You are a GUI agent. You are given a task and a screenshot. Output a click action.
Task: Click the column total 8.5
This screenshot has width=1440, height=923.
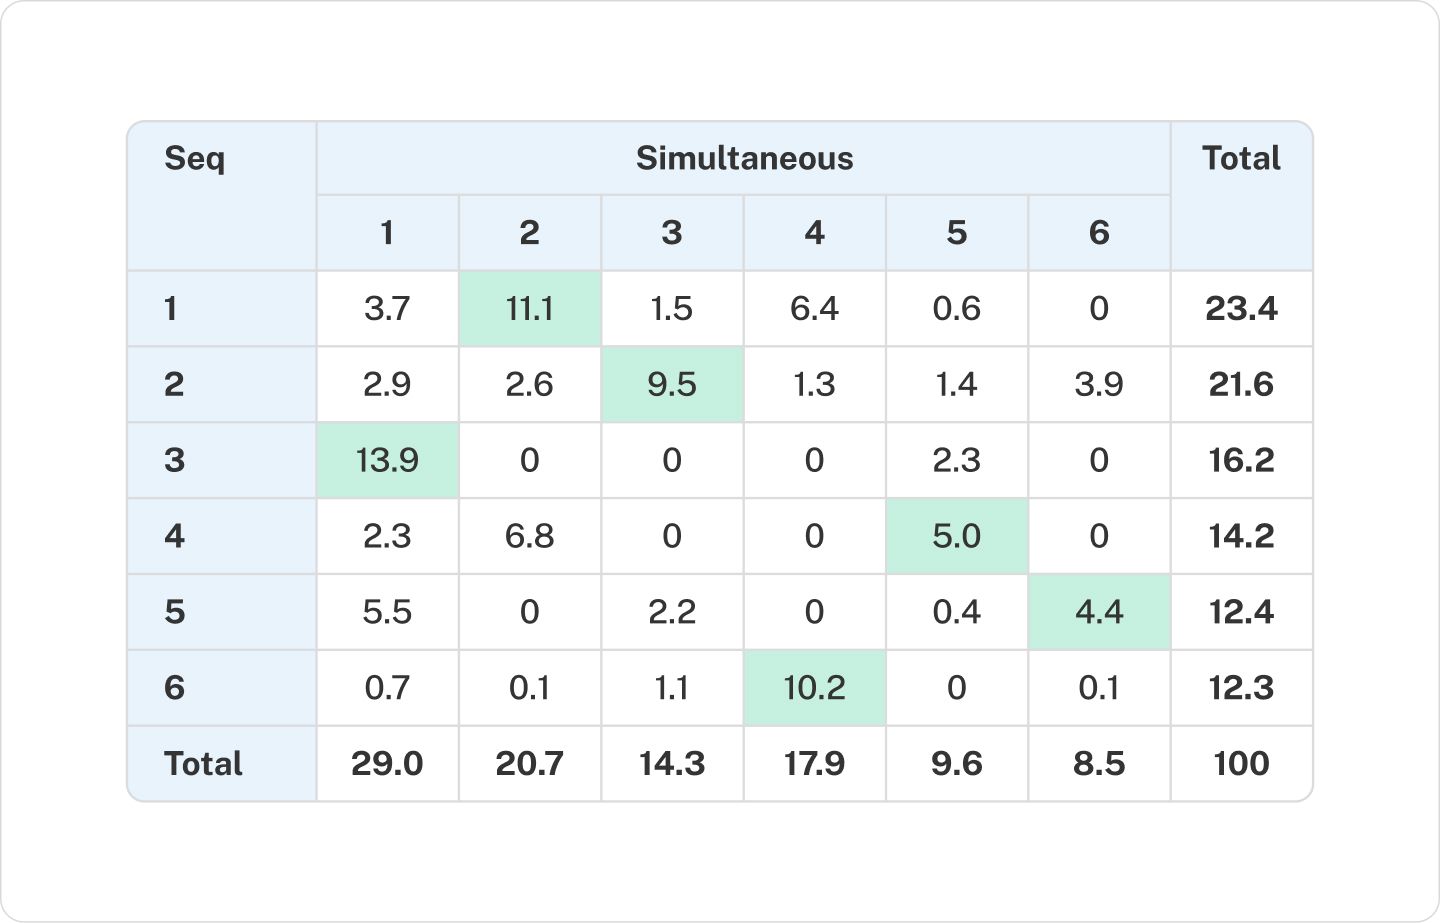point(1098,764)
